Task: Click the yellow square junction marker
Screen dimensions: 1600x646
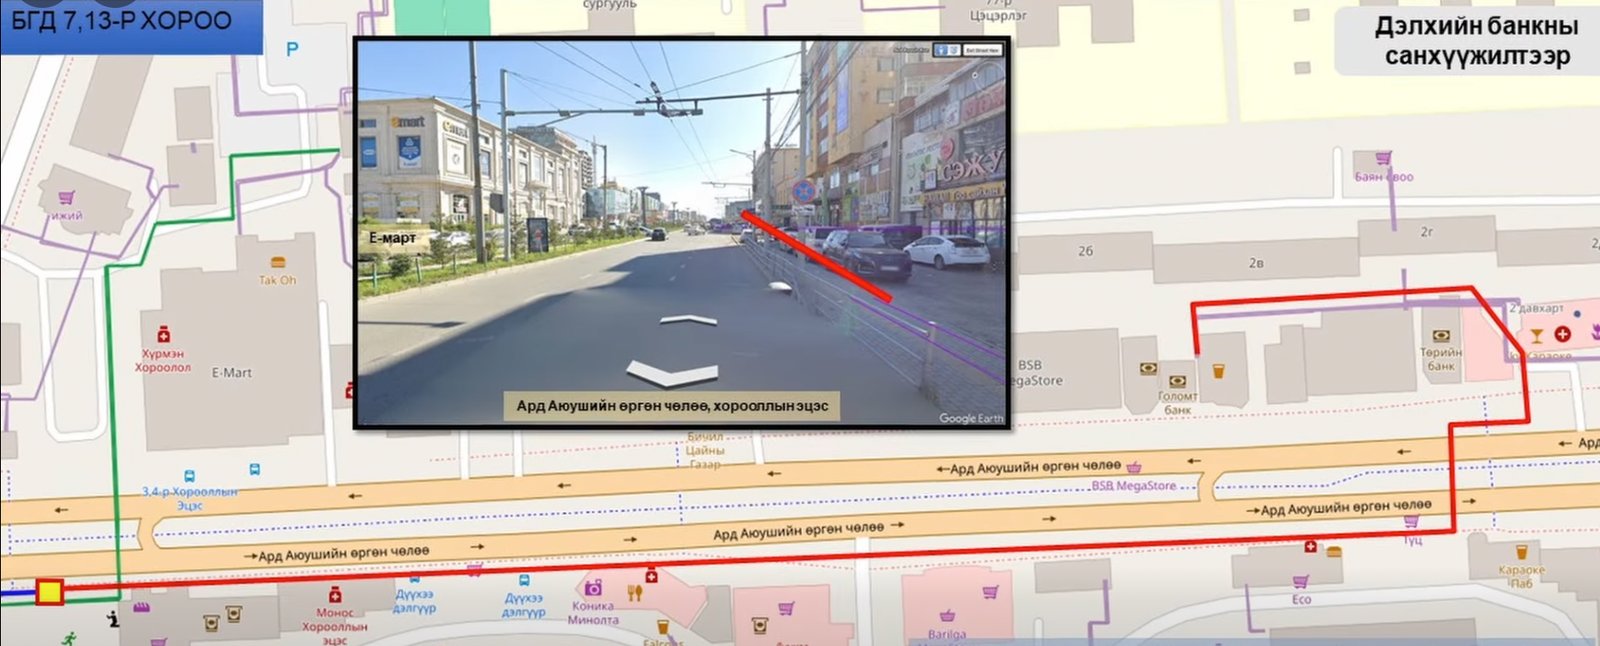Action: pos(49,592)
